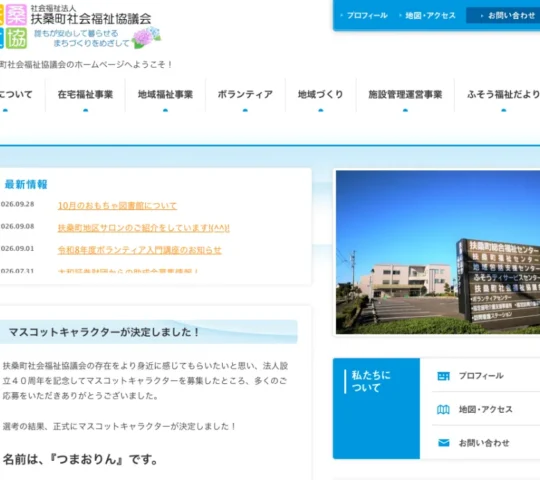
Task: Click the profile building icon in sidebar
Action: coord(443,376)
